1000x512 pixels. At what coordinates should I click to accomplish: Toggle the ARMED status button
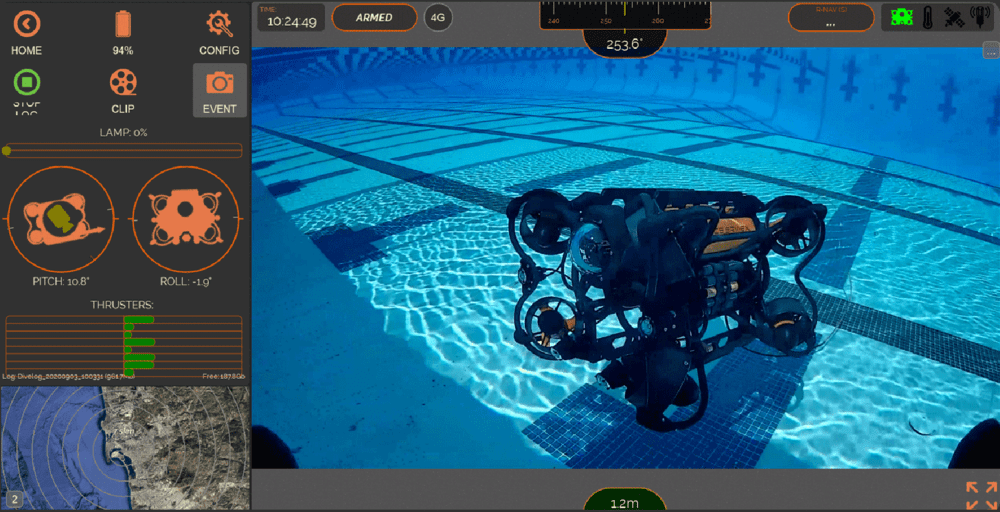[374, 17]
